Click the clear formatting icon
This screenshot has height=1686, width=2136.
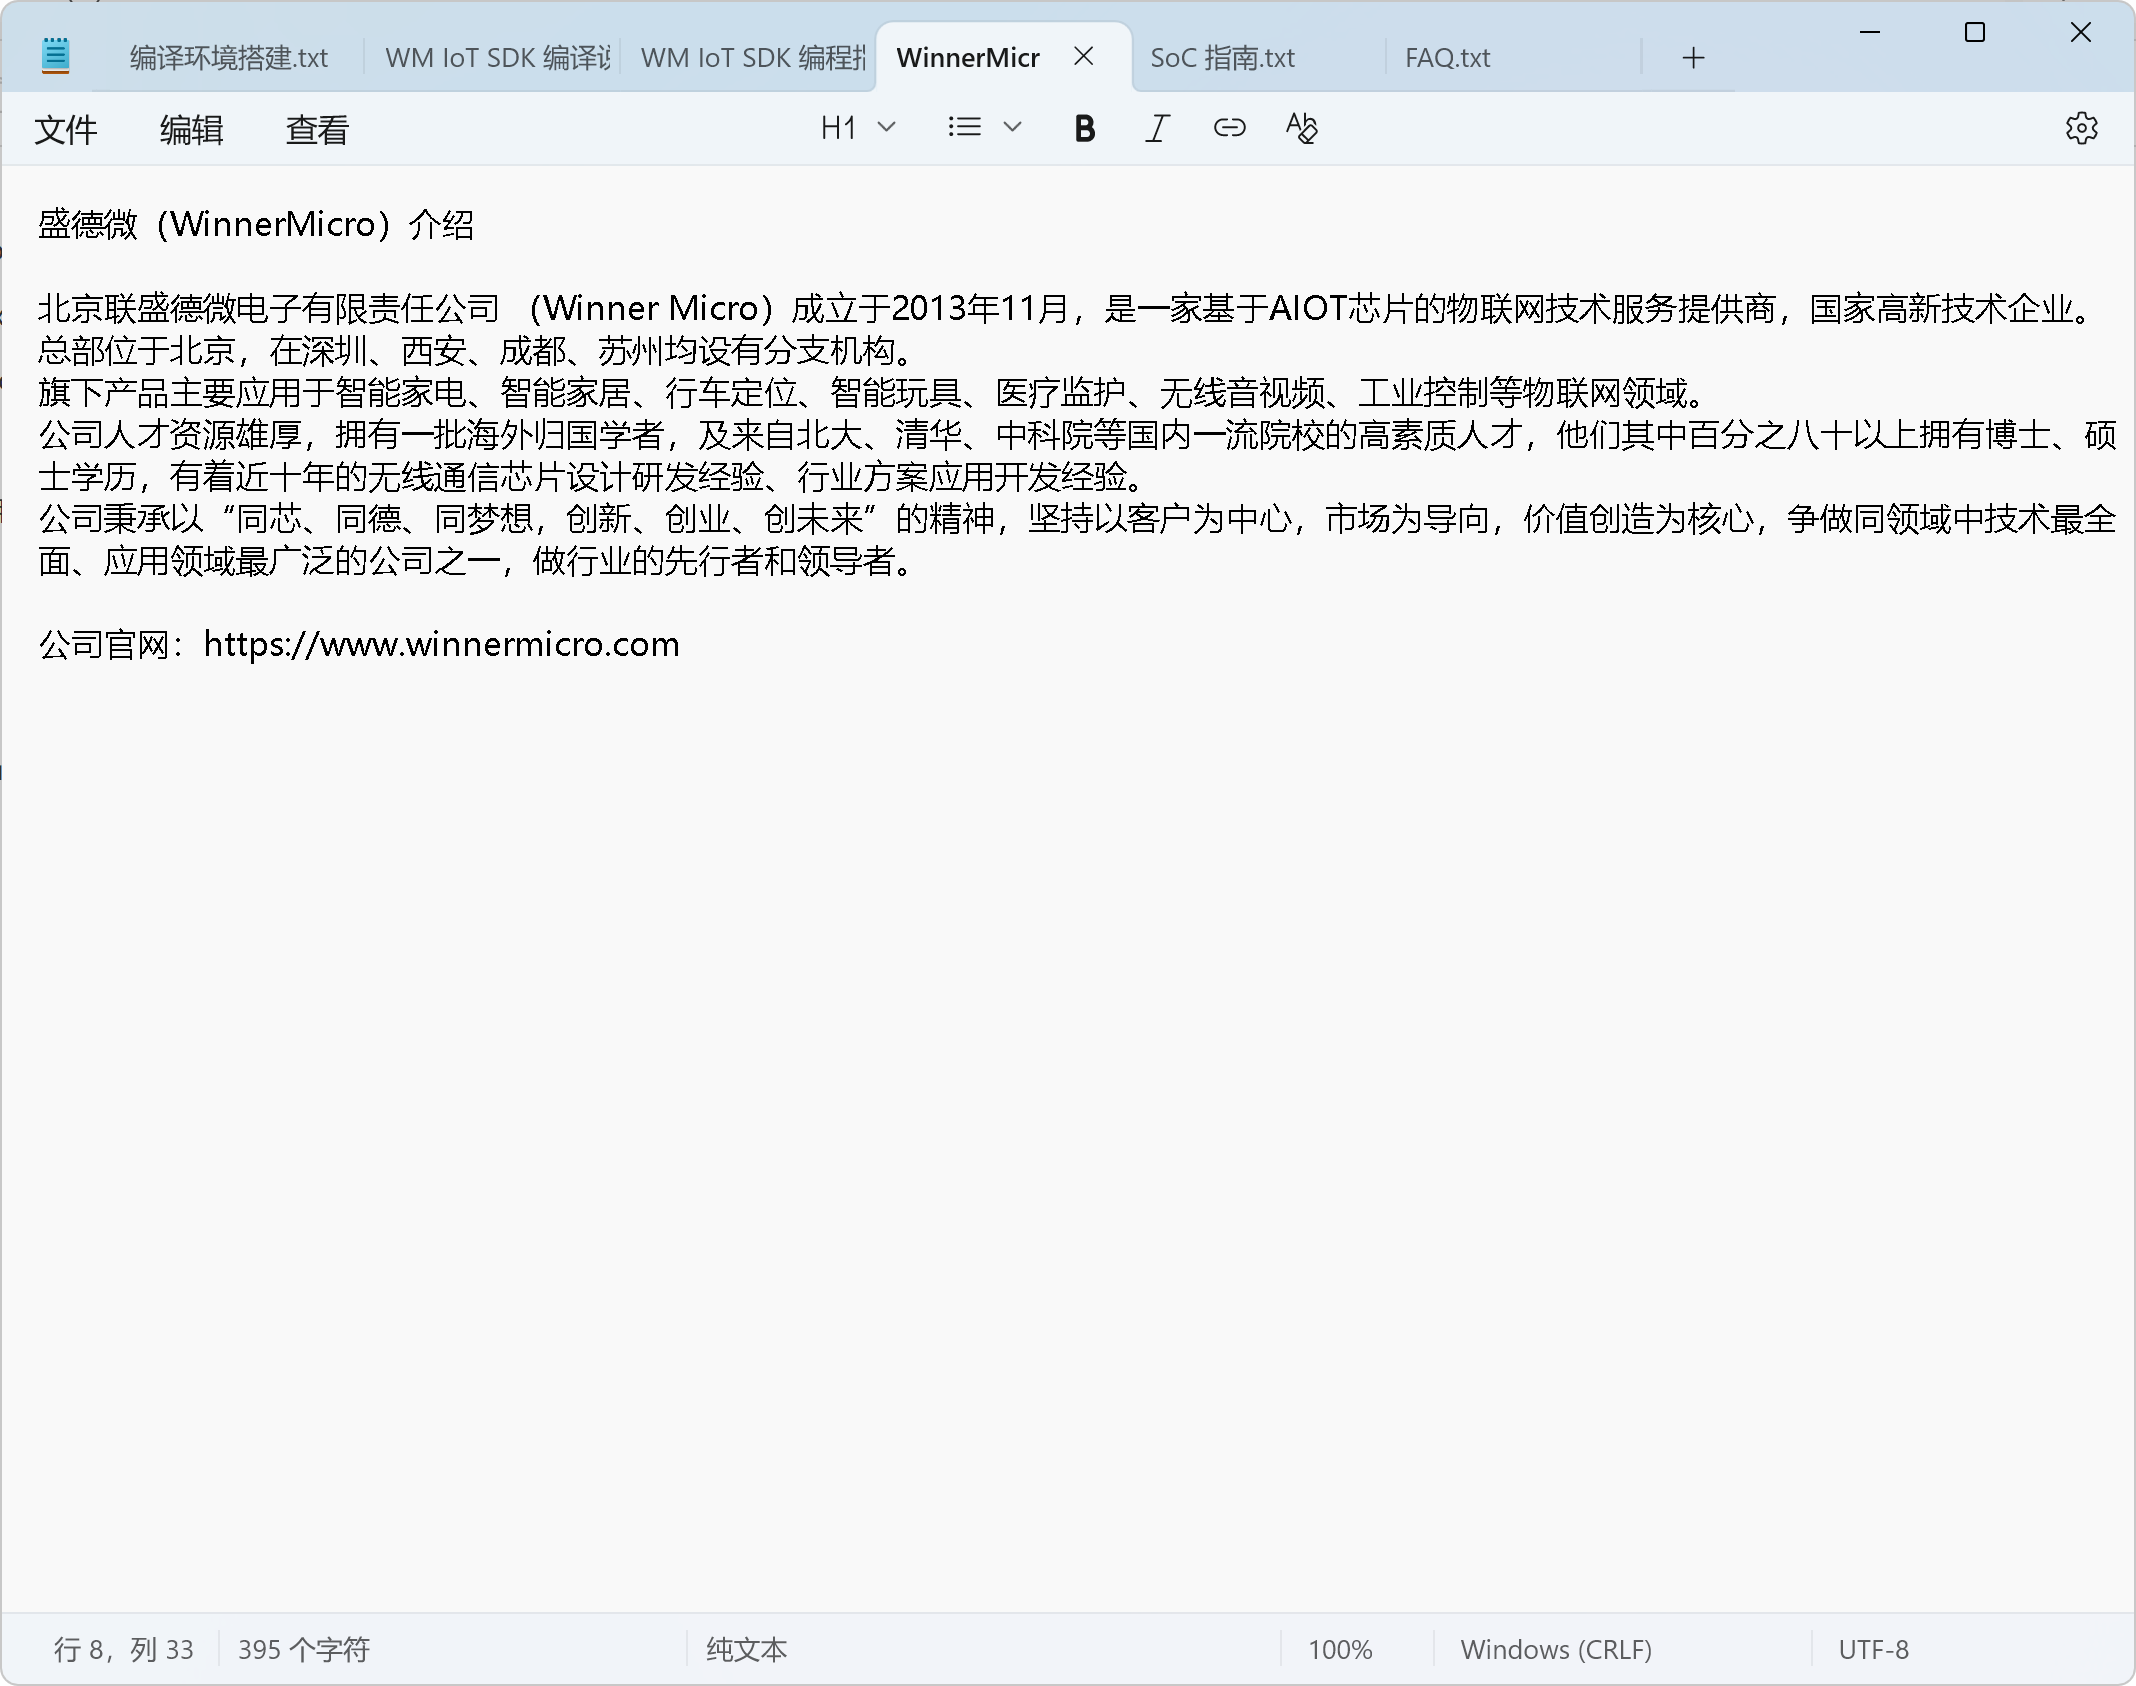[x=1301, y=128]
